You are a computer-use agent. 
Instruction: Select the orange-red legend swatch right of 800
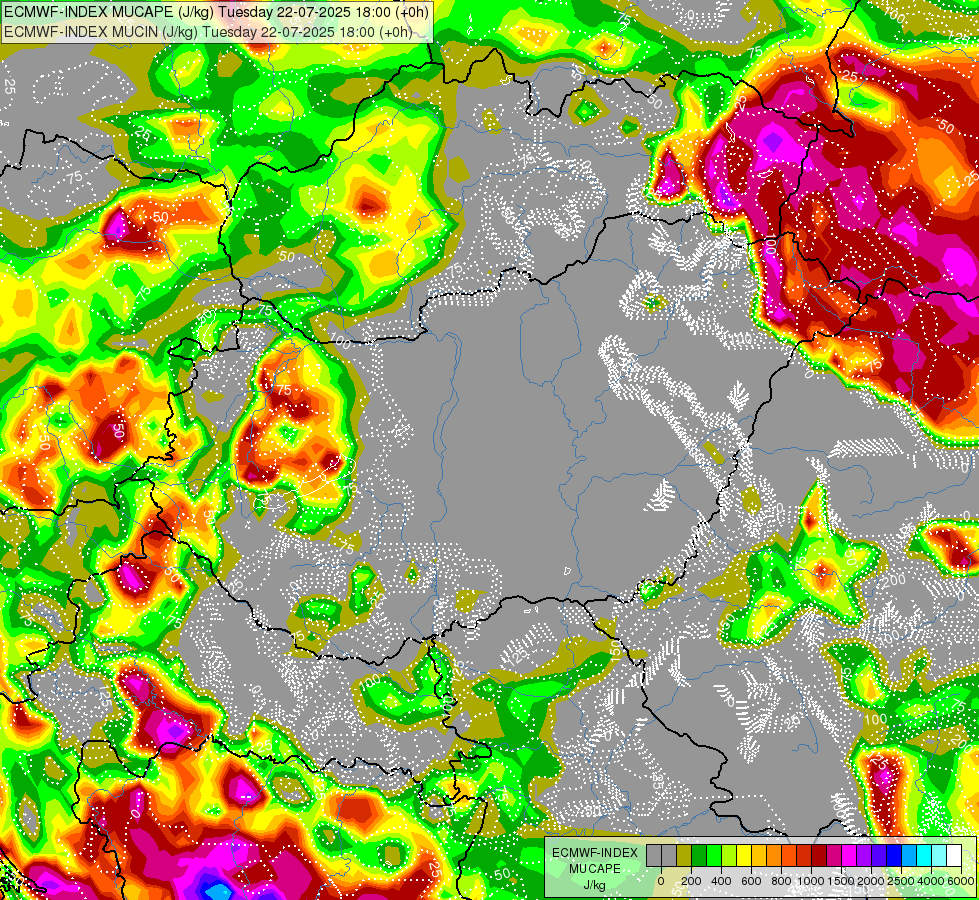tap(789, 855)
